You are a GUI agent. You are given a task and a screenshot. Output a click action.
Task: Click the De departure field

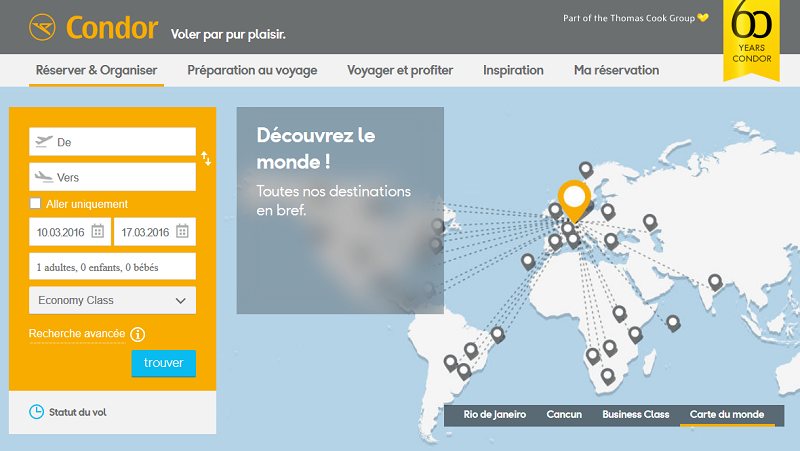click(x=112, y=142)
